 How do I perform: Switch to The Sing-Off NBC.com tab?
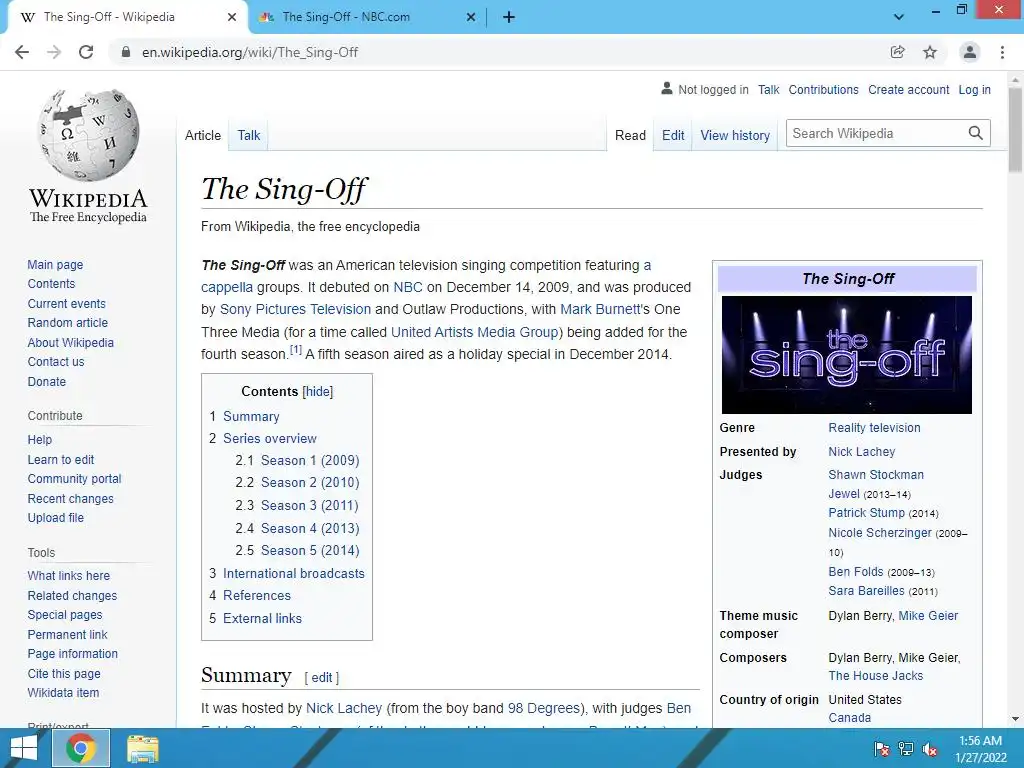tap(366, 17)
